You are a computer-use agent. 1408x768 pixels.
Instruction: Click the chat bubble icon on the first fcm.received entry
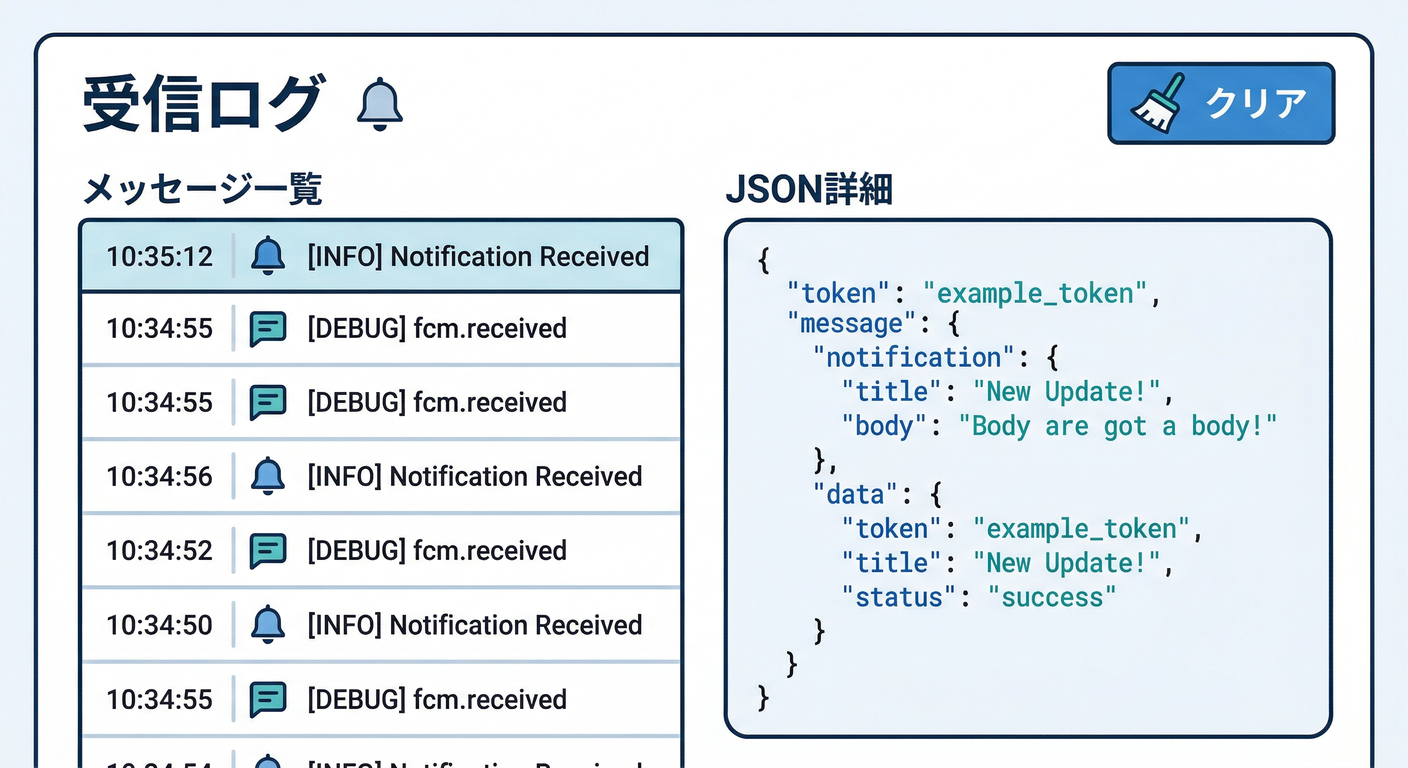267,328
